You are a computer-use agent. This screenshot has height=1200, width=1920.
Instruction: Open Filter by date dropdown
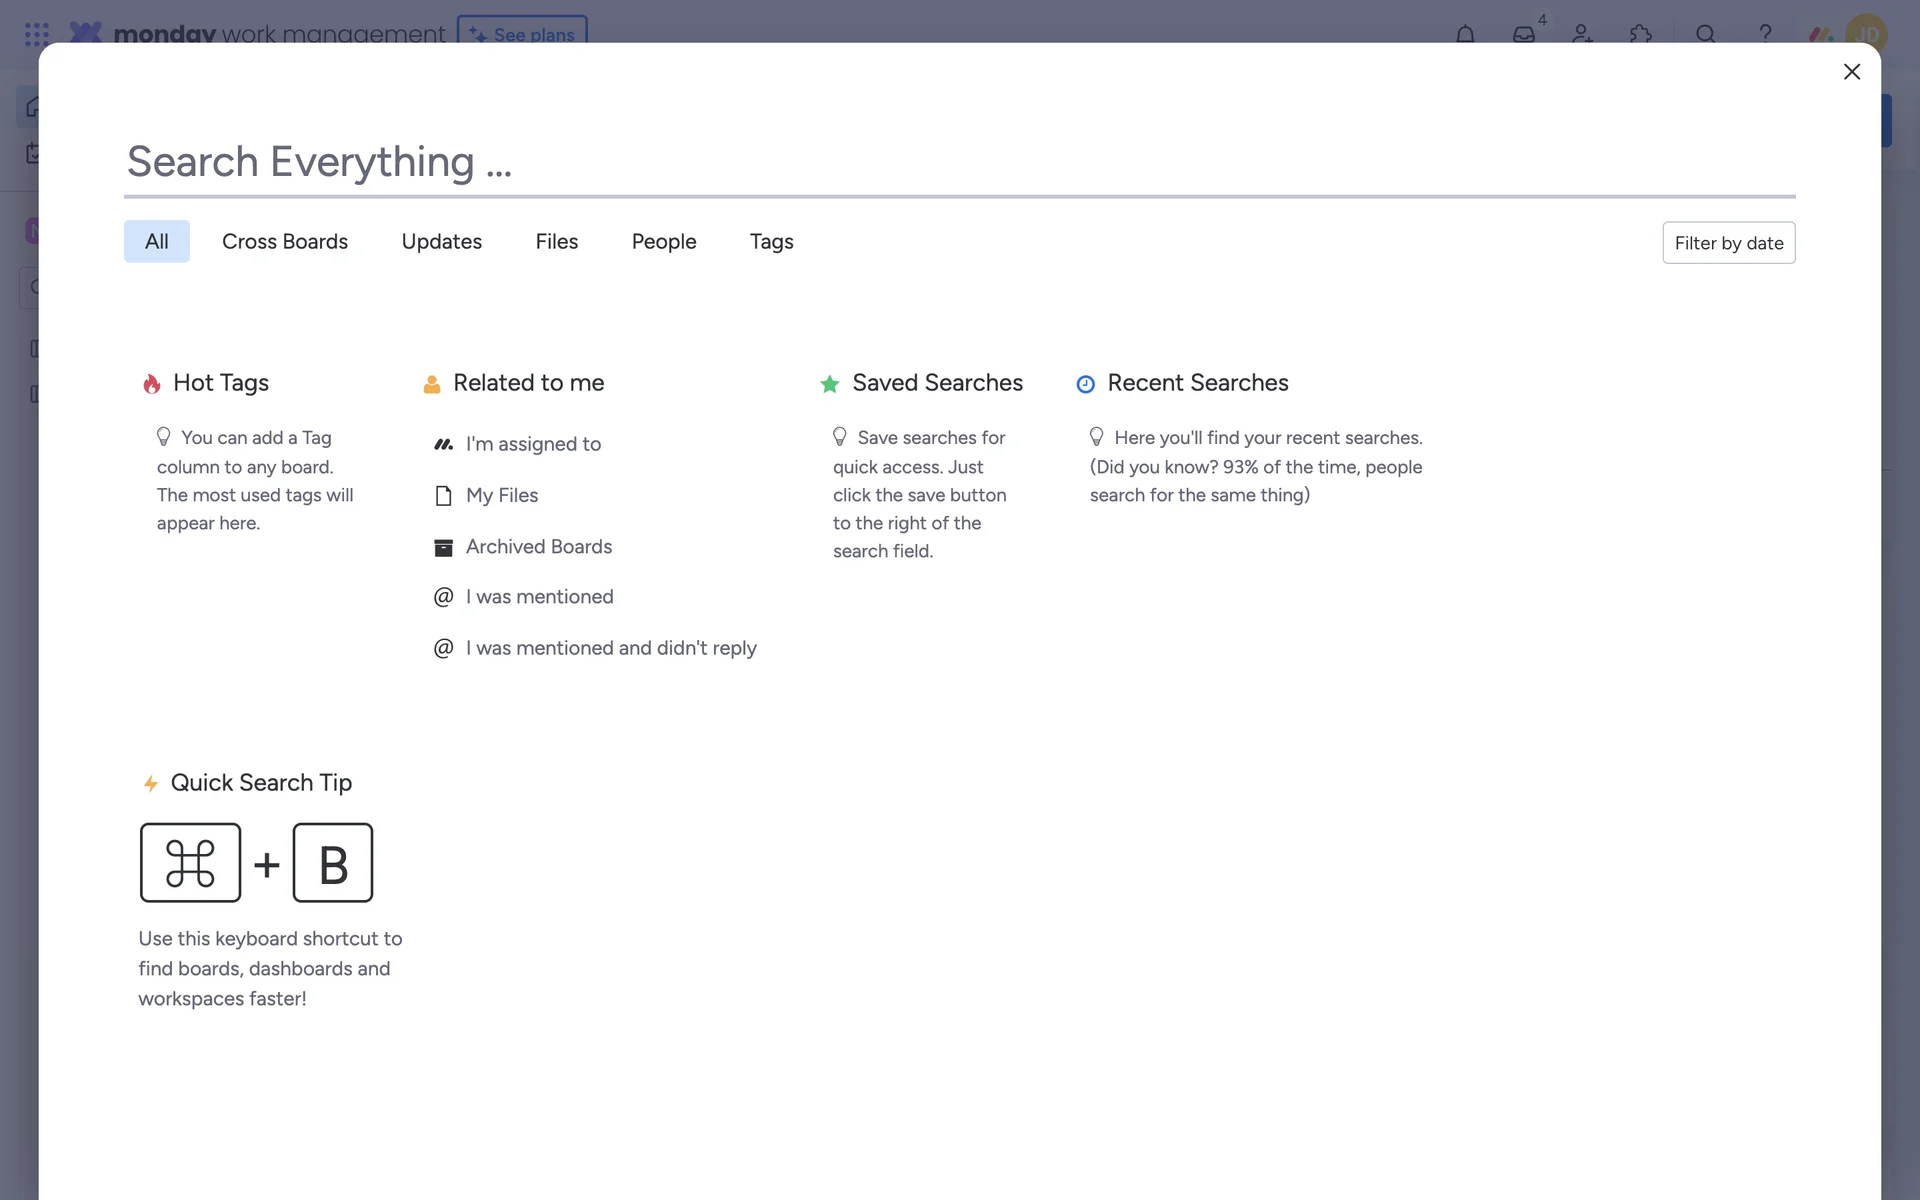point(1728,243)
